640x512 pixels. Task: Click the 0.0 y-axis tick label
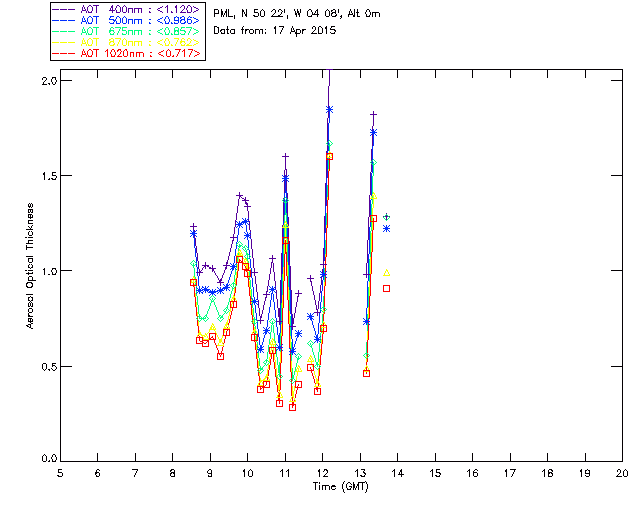(x=49, y=459)
